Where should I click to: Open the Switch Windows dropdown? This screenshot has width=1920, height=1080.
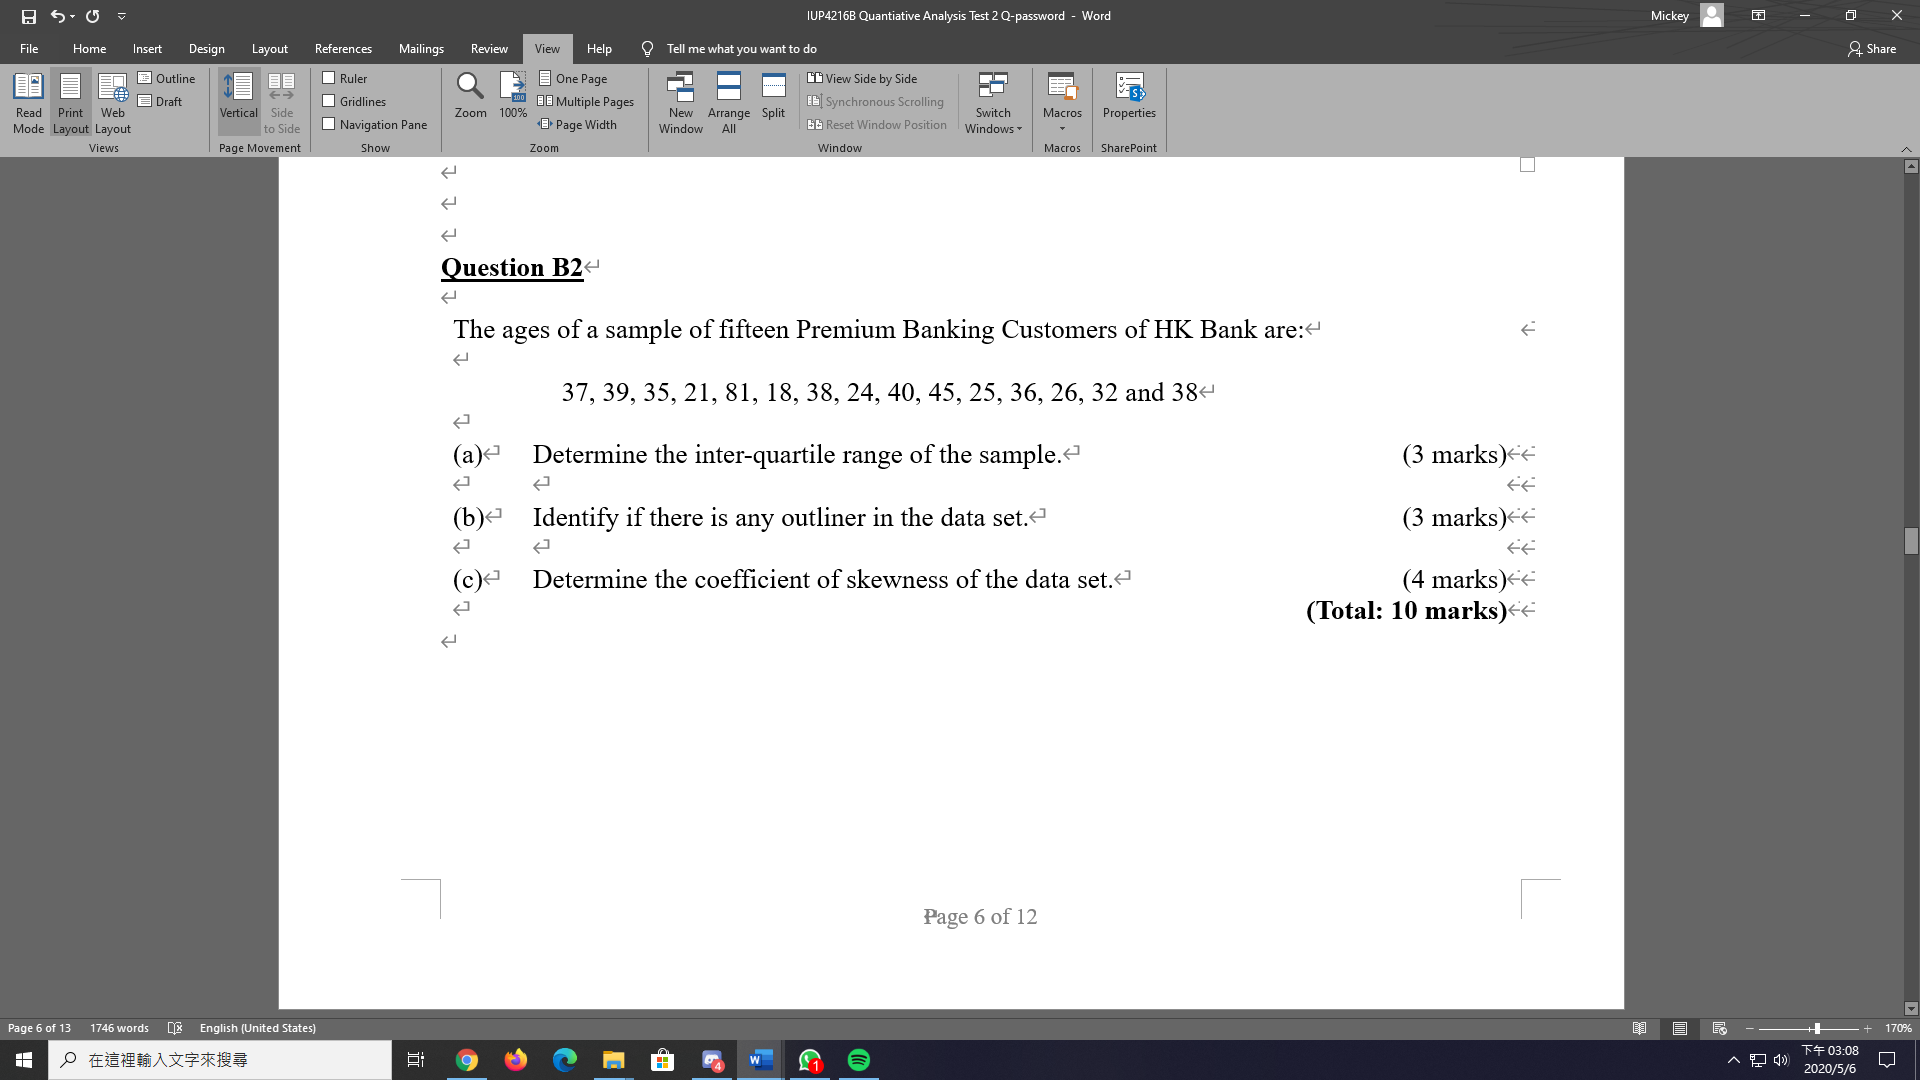[992, 104]
